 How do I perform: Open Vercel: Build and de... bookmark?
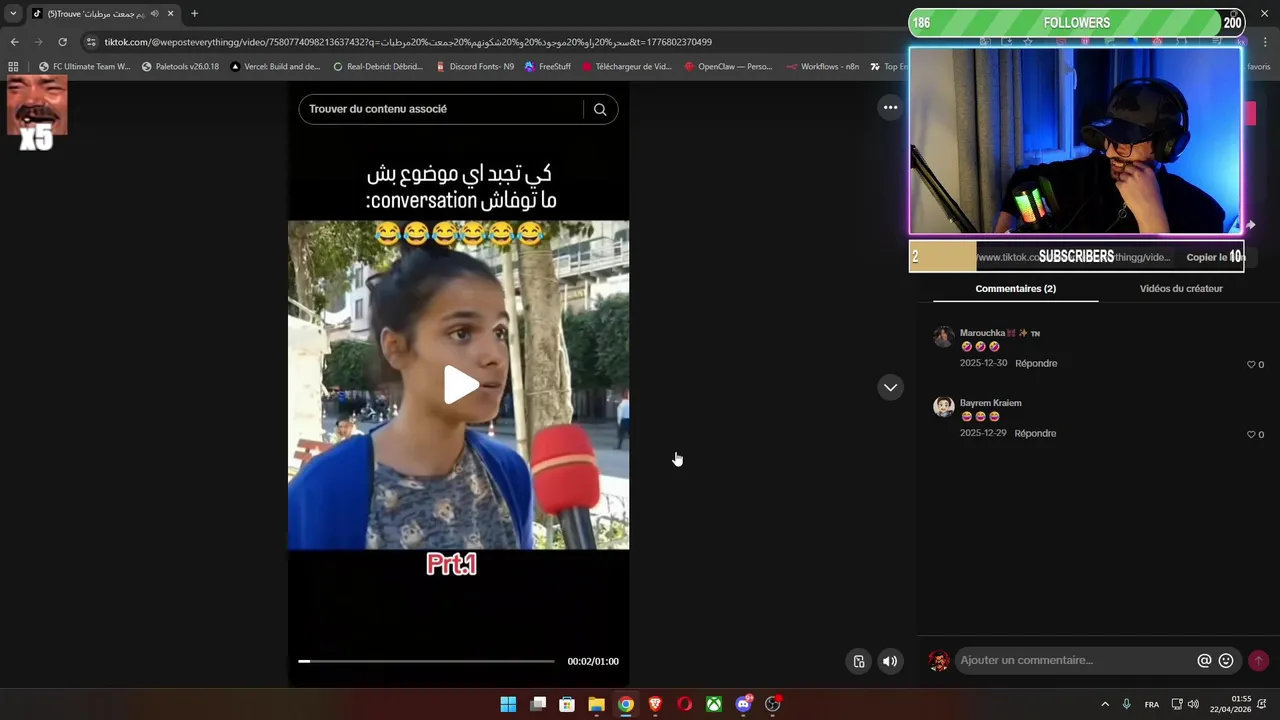(275, 67)
